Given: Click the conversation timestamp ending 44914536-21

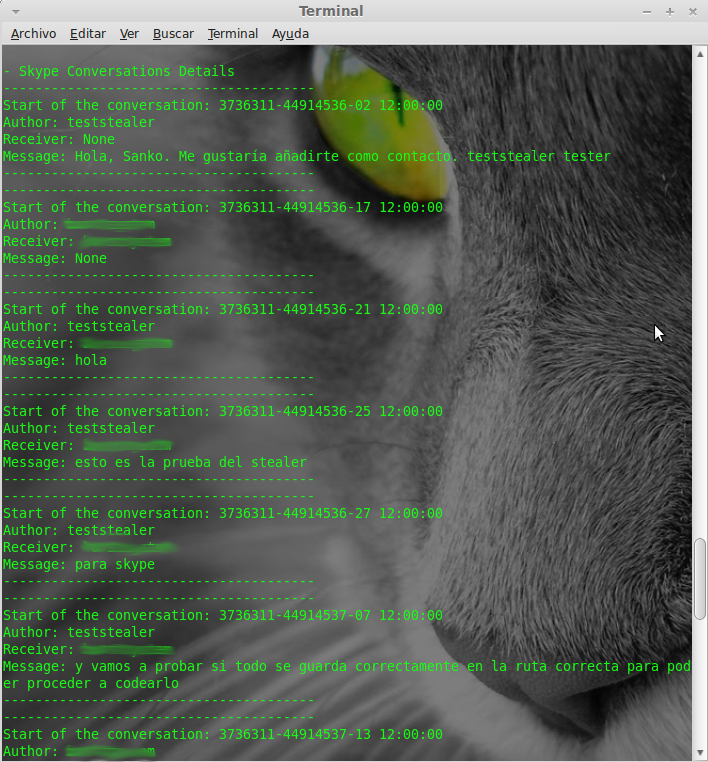Looking at the screenshot, I should click(x=330, y=310).
